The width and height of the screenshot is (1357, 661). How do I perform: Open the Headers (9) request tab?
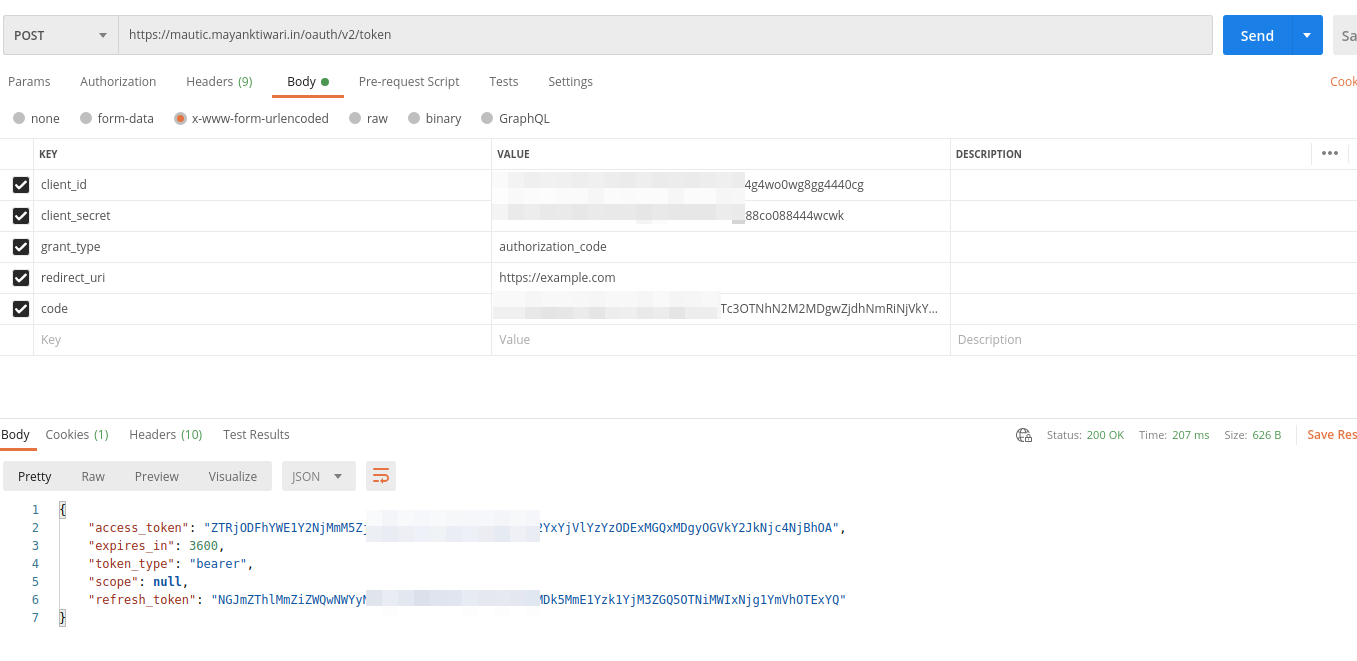coord(219,81)
